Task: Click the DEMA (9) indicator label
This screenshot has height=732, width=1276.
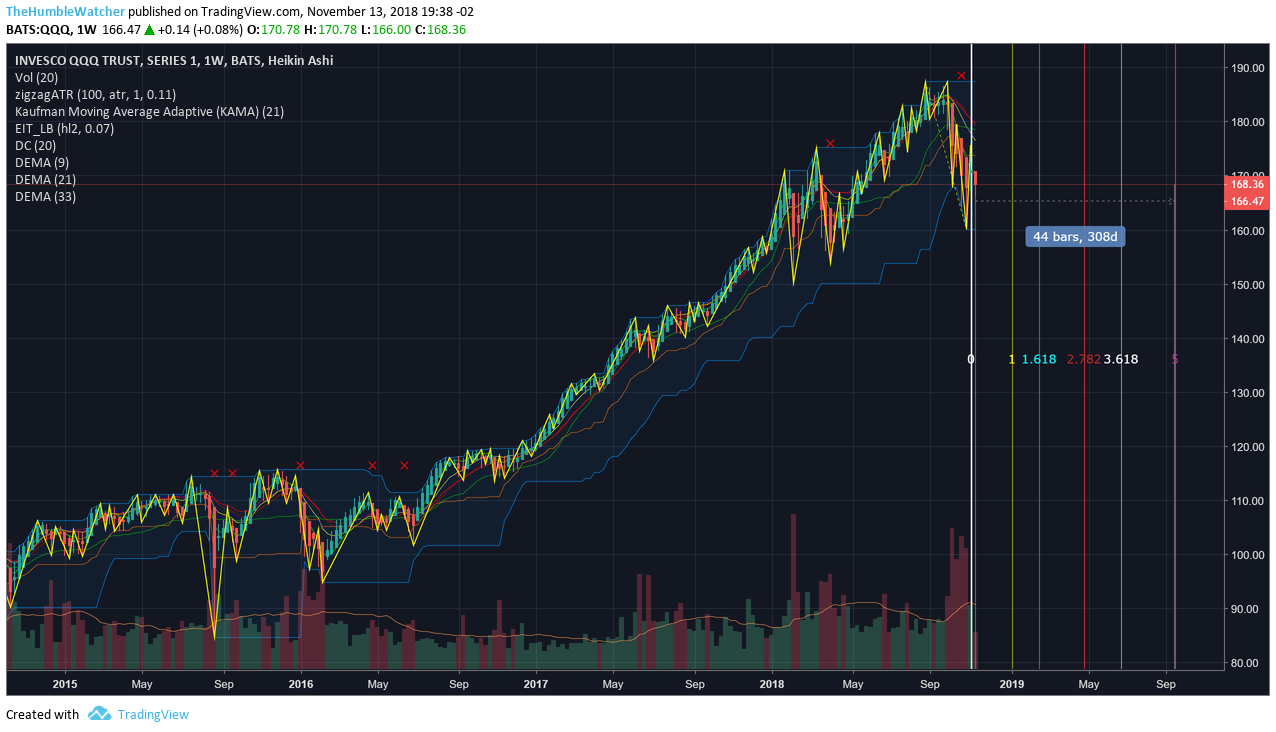Action: (x=42, y=162)
